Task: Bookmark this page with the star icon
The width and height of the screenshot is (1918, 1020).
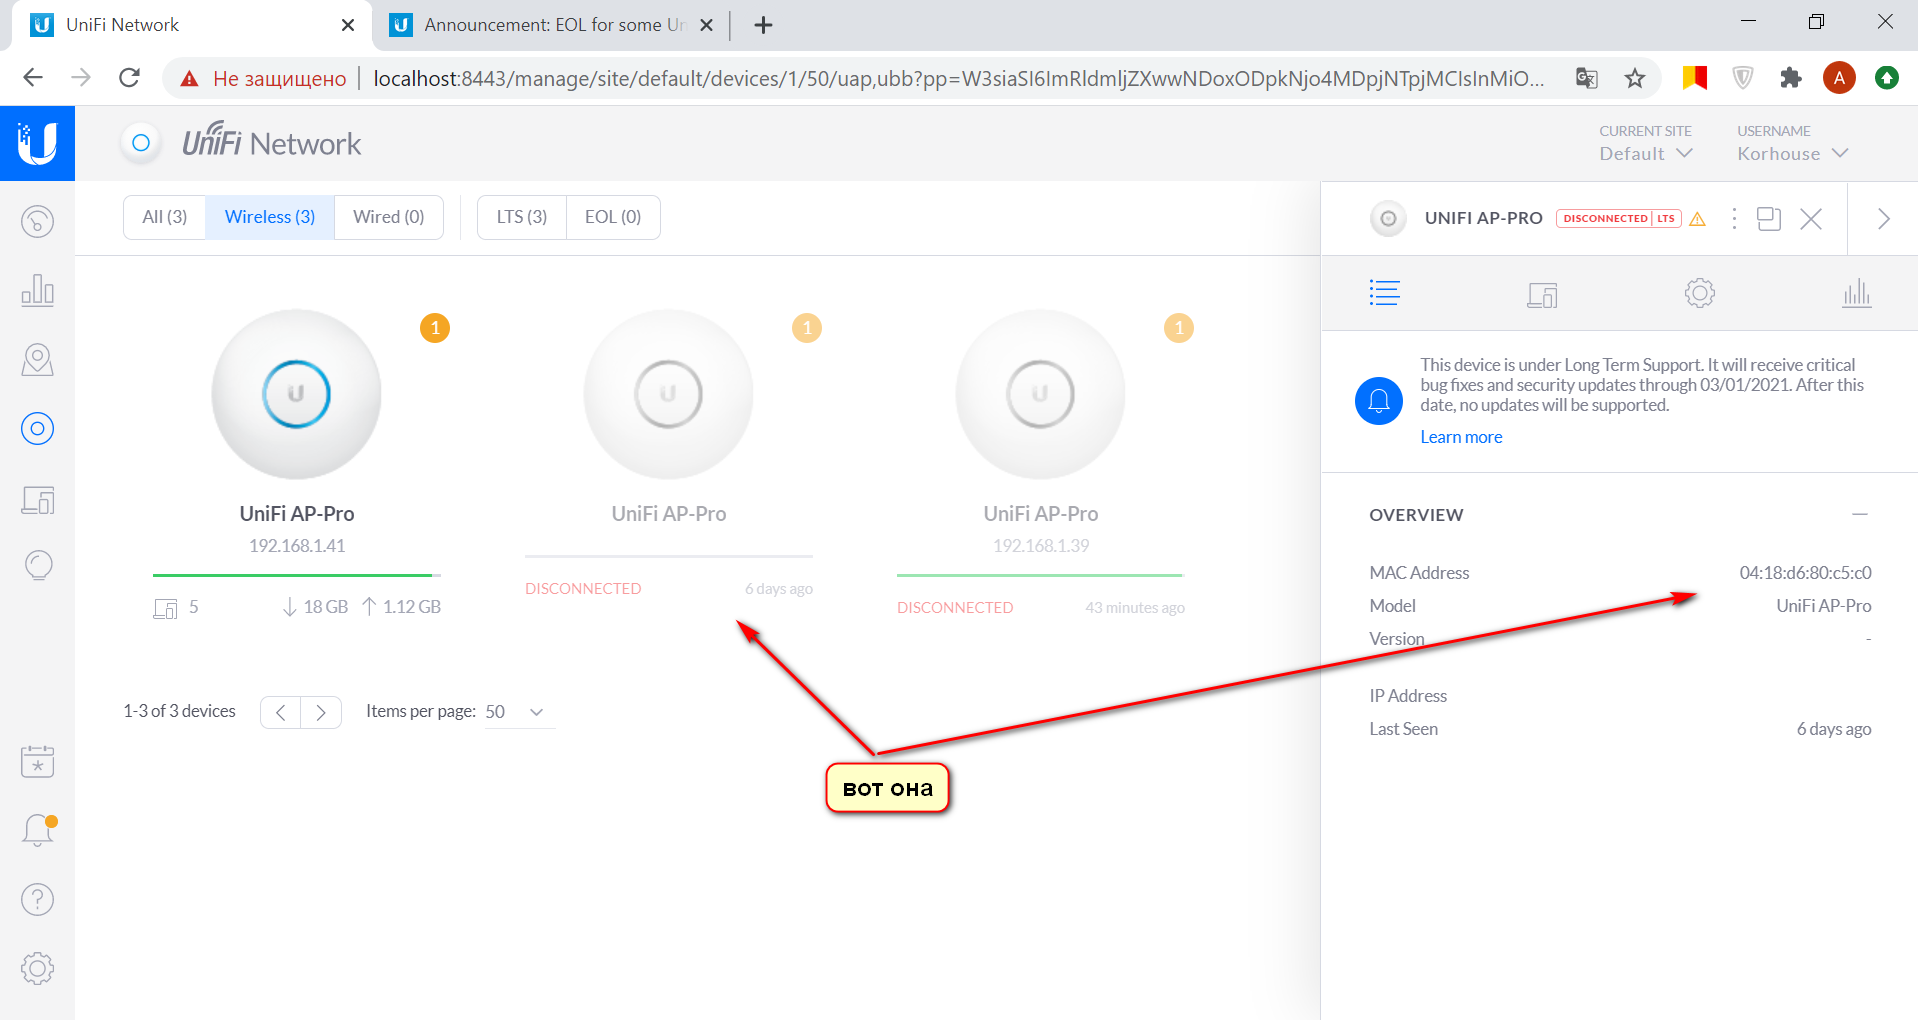Action: [1634, 78]
